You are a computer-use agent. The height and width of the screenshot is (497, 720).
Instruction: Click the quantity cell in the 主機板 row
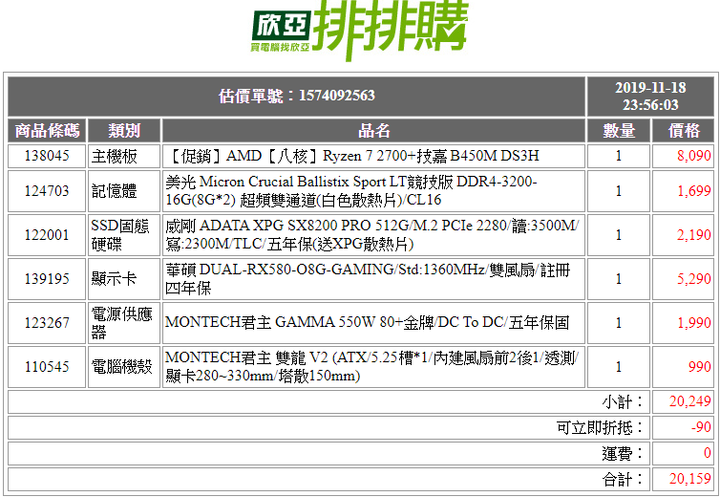[x=619, y=156]
